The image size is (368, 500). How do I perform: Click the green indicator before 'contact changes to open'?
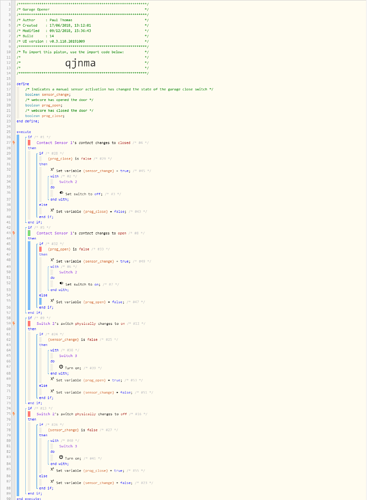29,233
